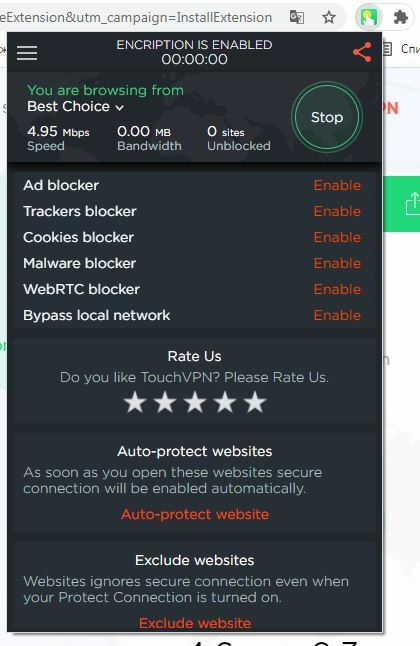Click the orange share icon

362,52
